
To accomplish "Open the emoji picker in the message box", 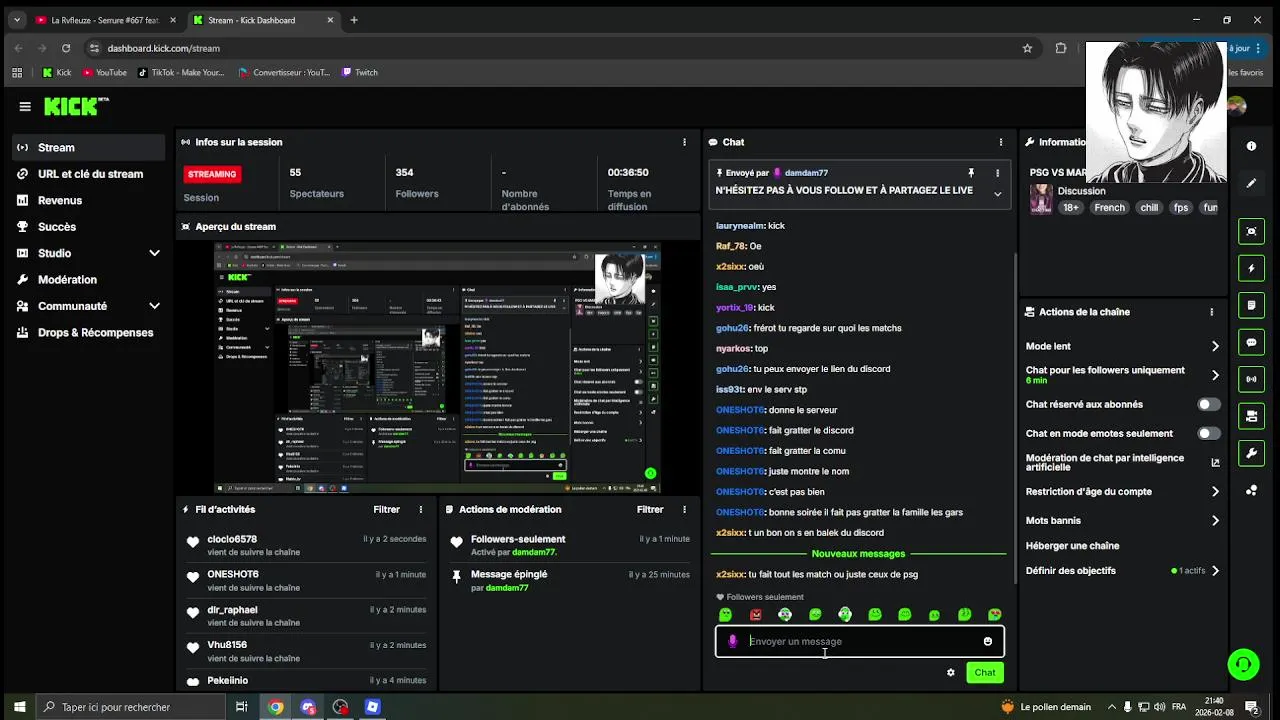I will 988,642.
